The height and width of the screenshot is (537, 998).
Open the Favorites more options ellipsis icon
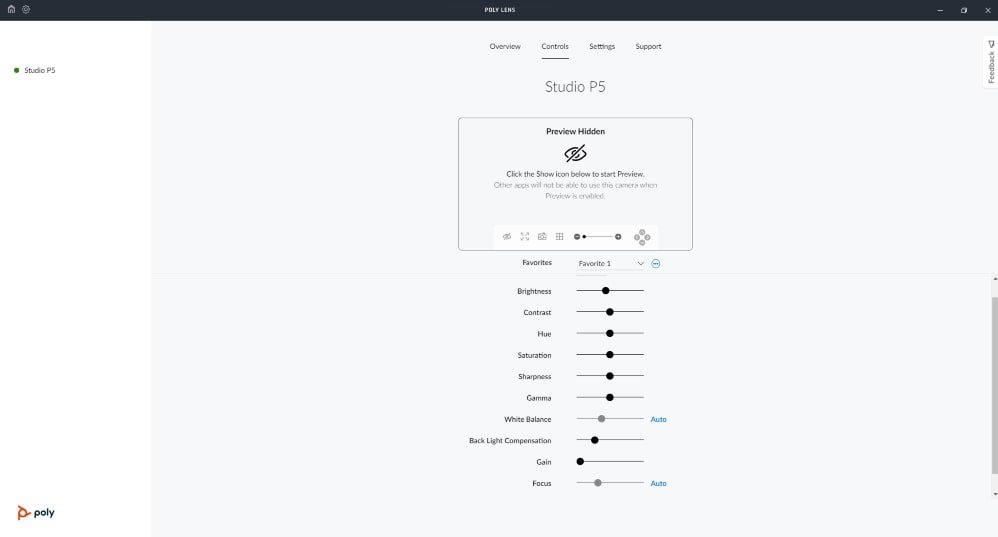(656, 263)
